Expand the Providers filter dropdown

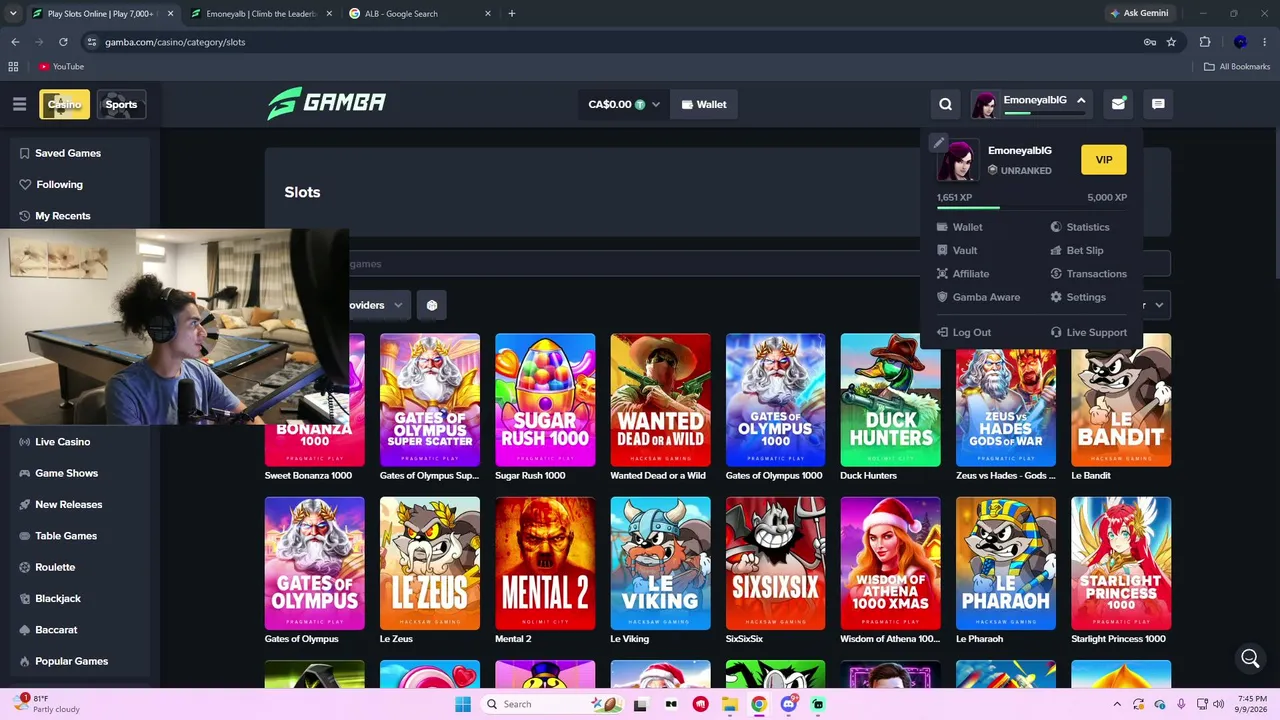click(379, 305)
